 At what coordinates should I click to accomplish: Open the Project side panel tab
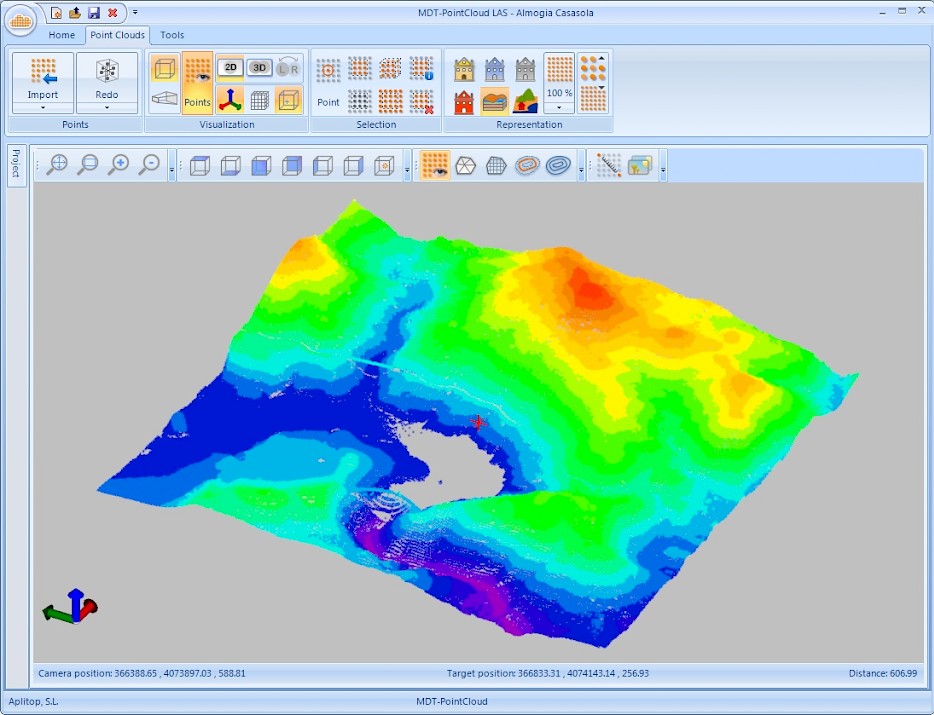point(16,165)
